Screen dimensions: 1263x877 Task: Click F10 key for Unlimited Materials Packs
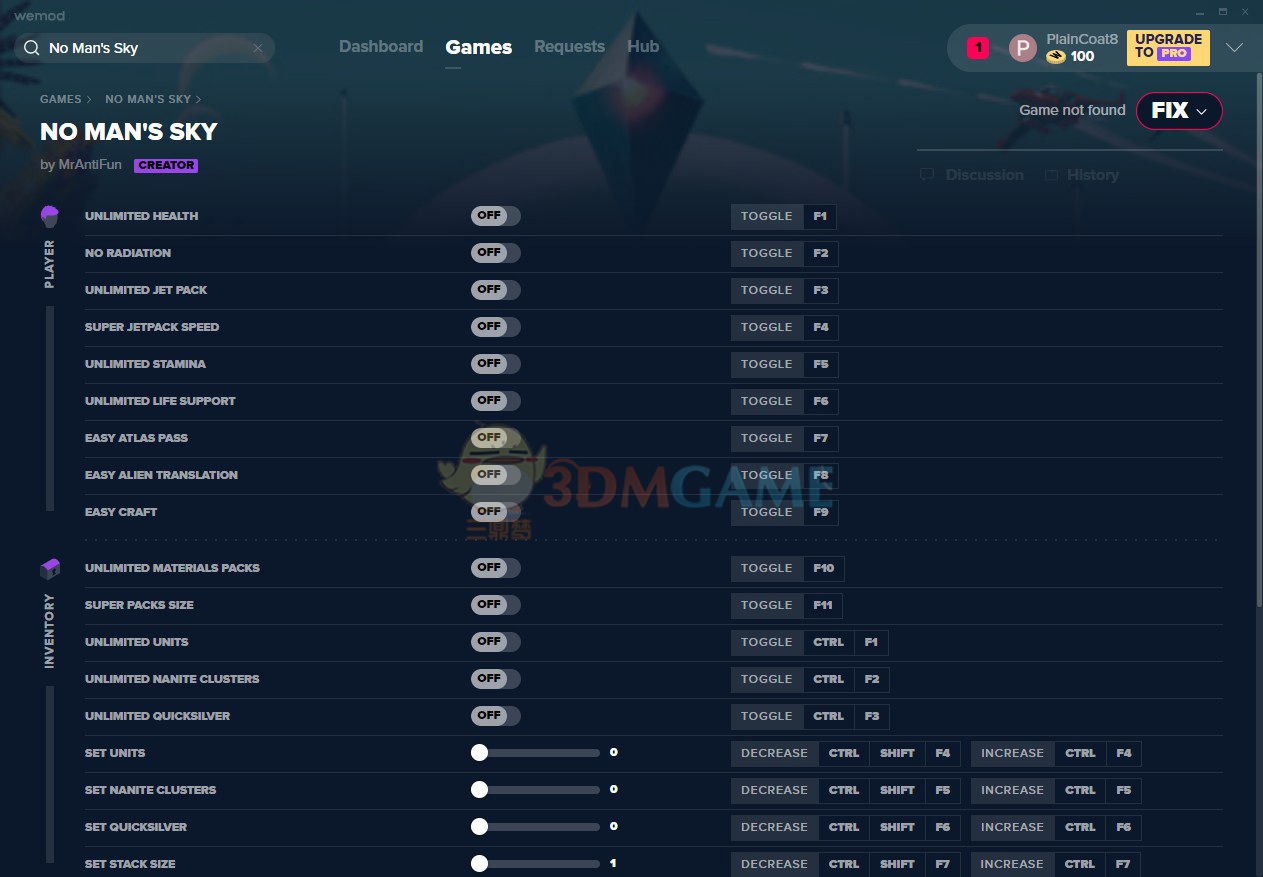click(824, 568)
